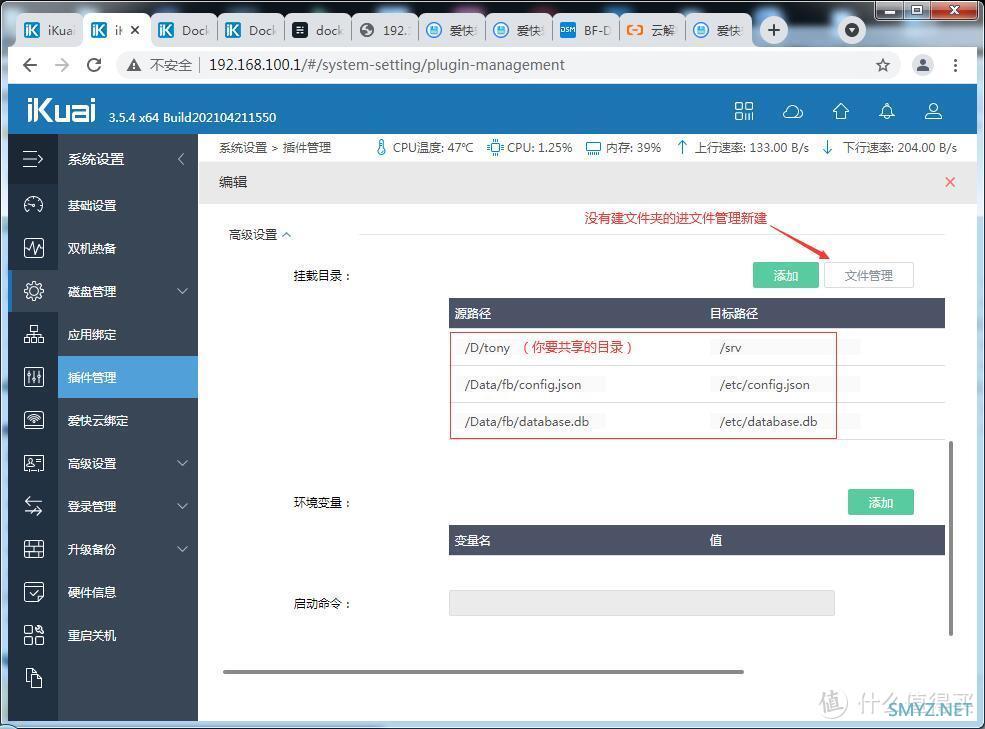Click the wireless router sidebar icon
The width and height of the screenshot is (985, 729).
(33, 420)
